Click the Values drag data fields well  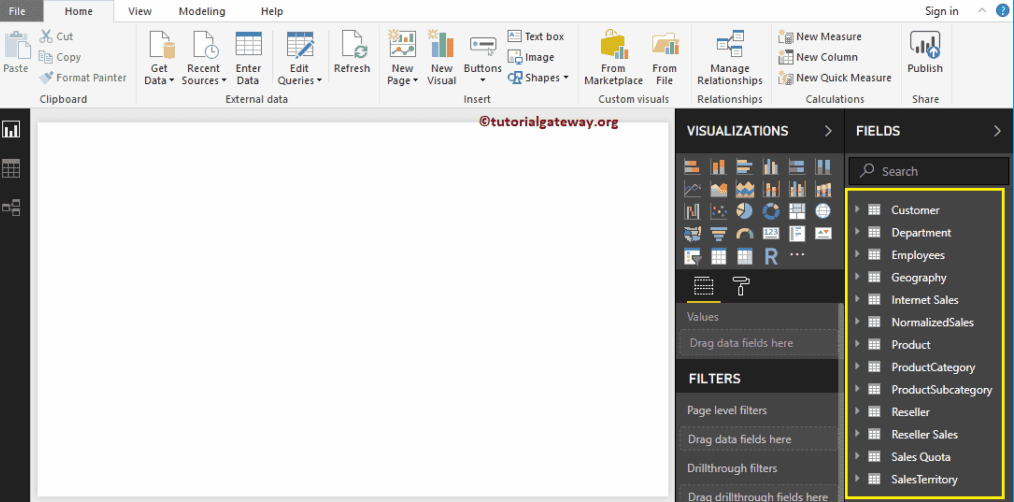tap(758, 343)
